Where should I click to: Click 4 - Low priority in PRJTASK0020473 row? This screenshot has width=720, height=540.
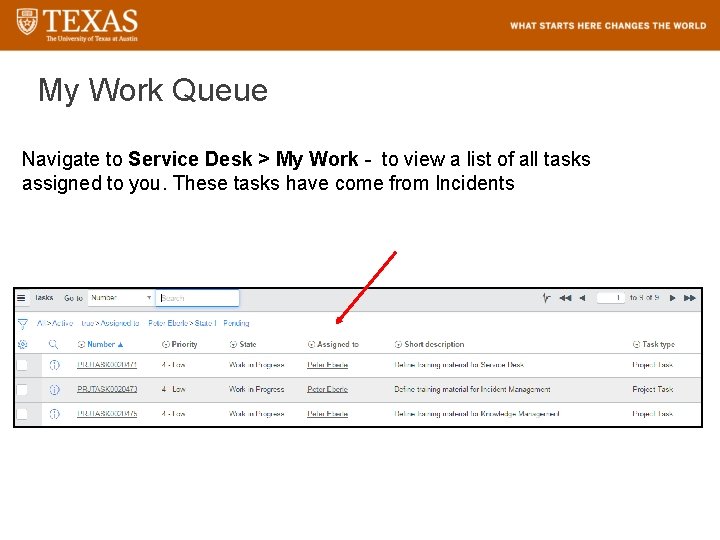click(173, 389)
